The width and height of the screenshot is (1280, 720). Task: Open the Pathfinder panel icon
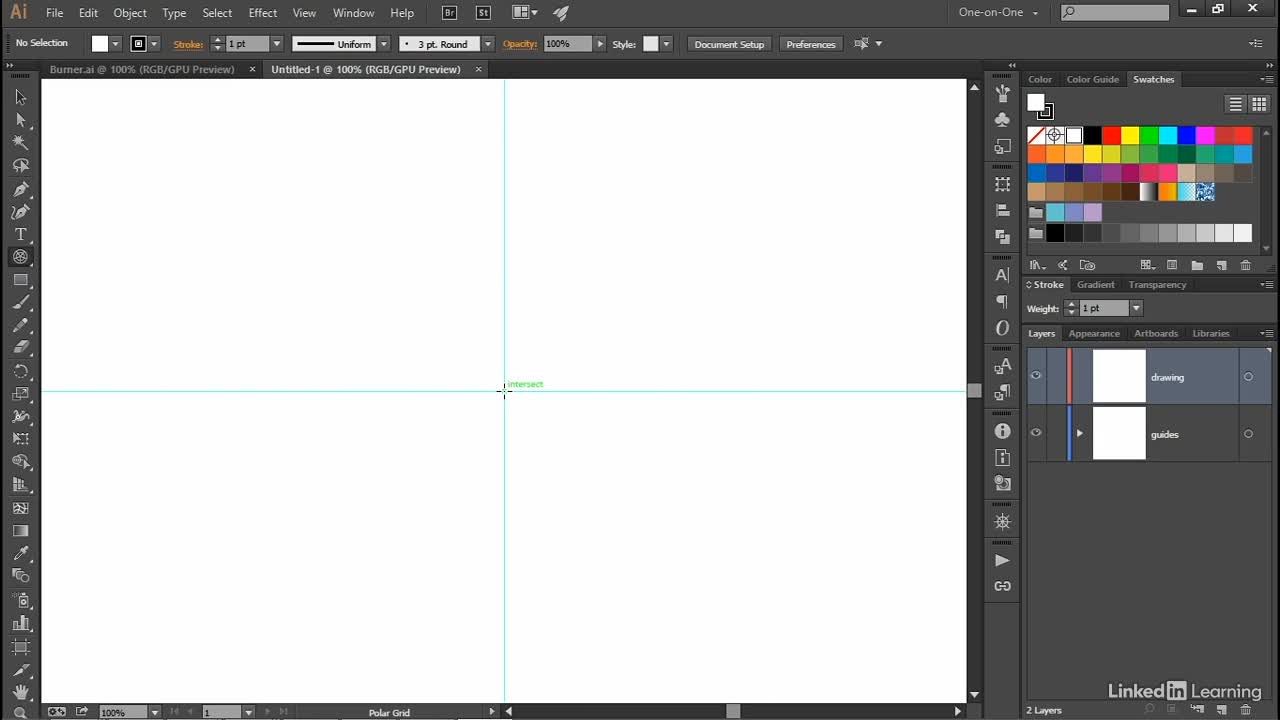(x=1002, y=237)
